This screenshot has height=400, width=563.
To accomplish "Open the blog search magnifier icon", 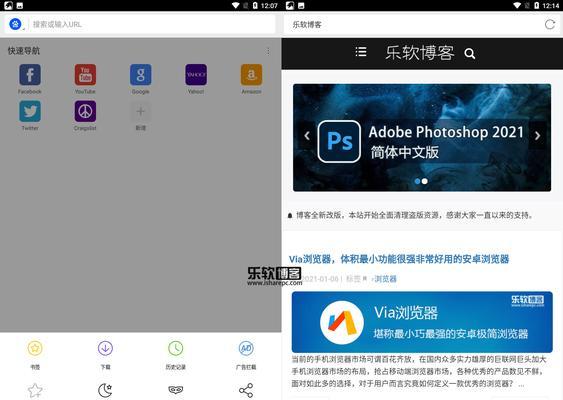I will click(x=470, y=54).
